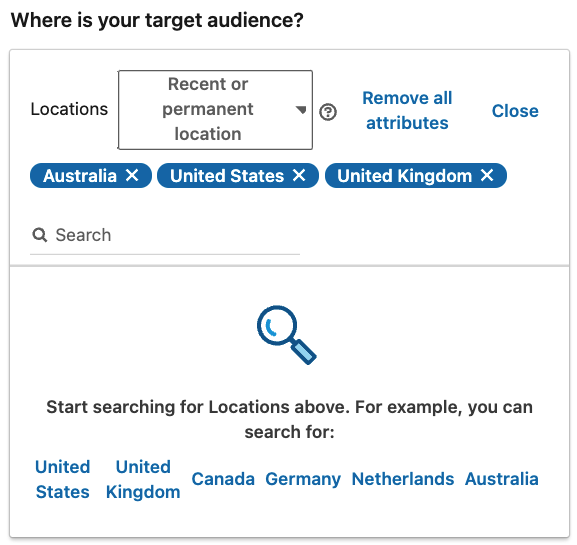Select the Australia suggestion link
The width and height of the screenshot is (577, 545).
502,479
